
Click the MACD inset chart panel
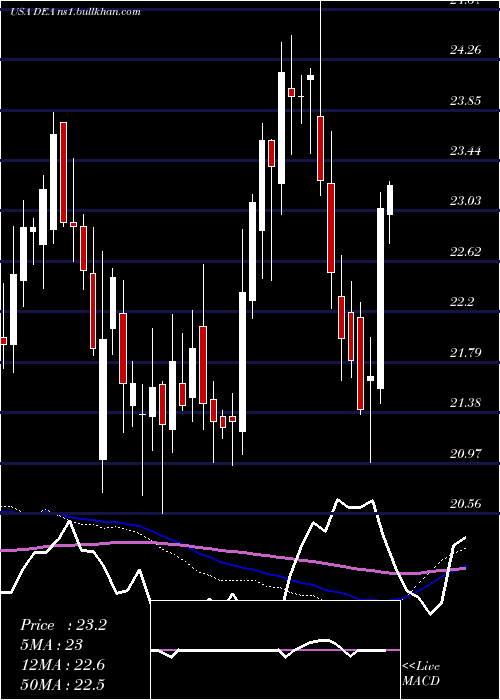point(275,650)
